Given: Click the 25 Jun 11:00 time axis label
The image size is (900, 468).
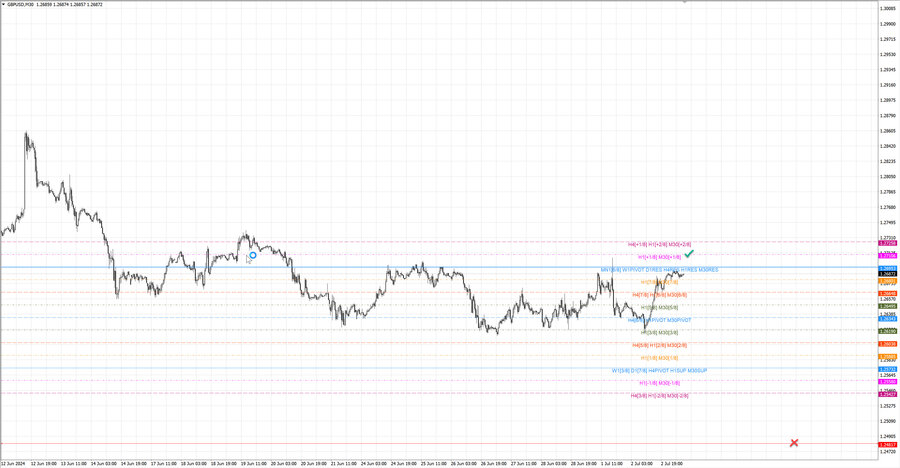Looking at the screenshot, I should click(x=433, y=463).
